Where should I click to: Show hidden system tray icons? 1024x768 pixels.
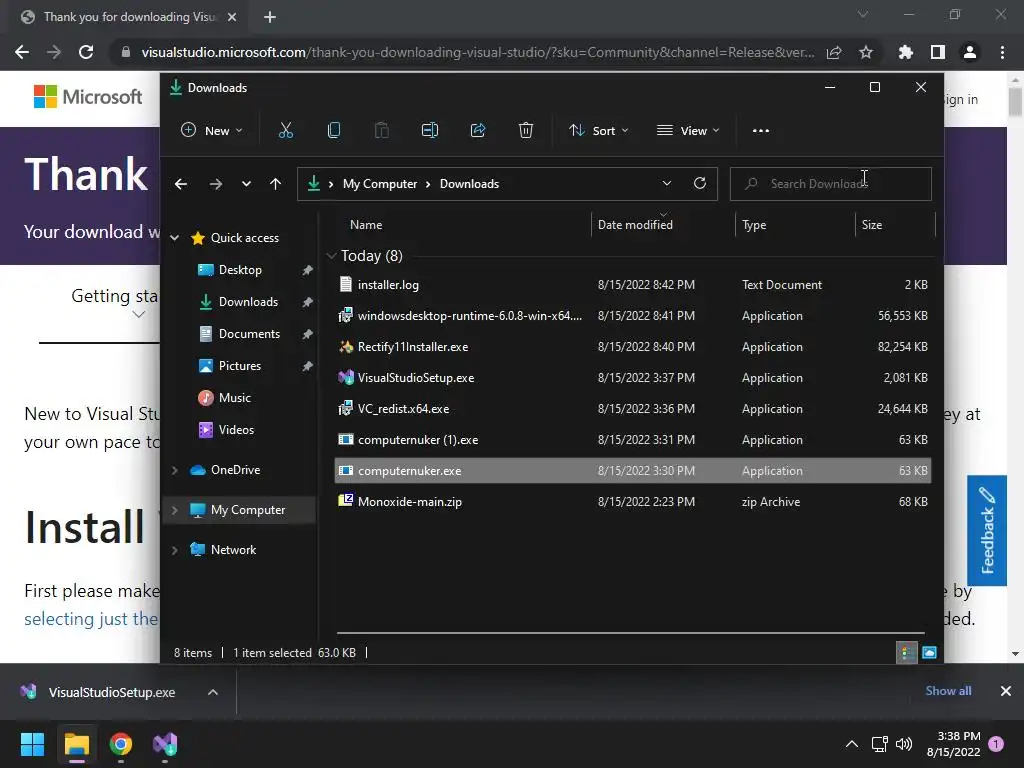(x=852, y=744)
